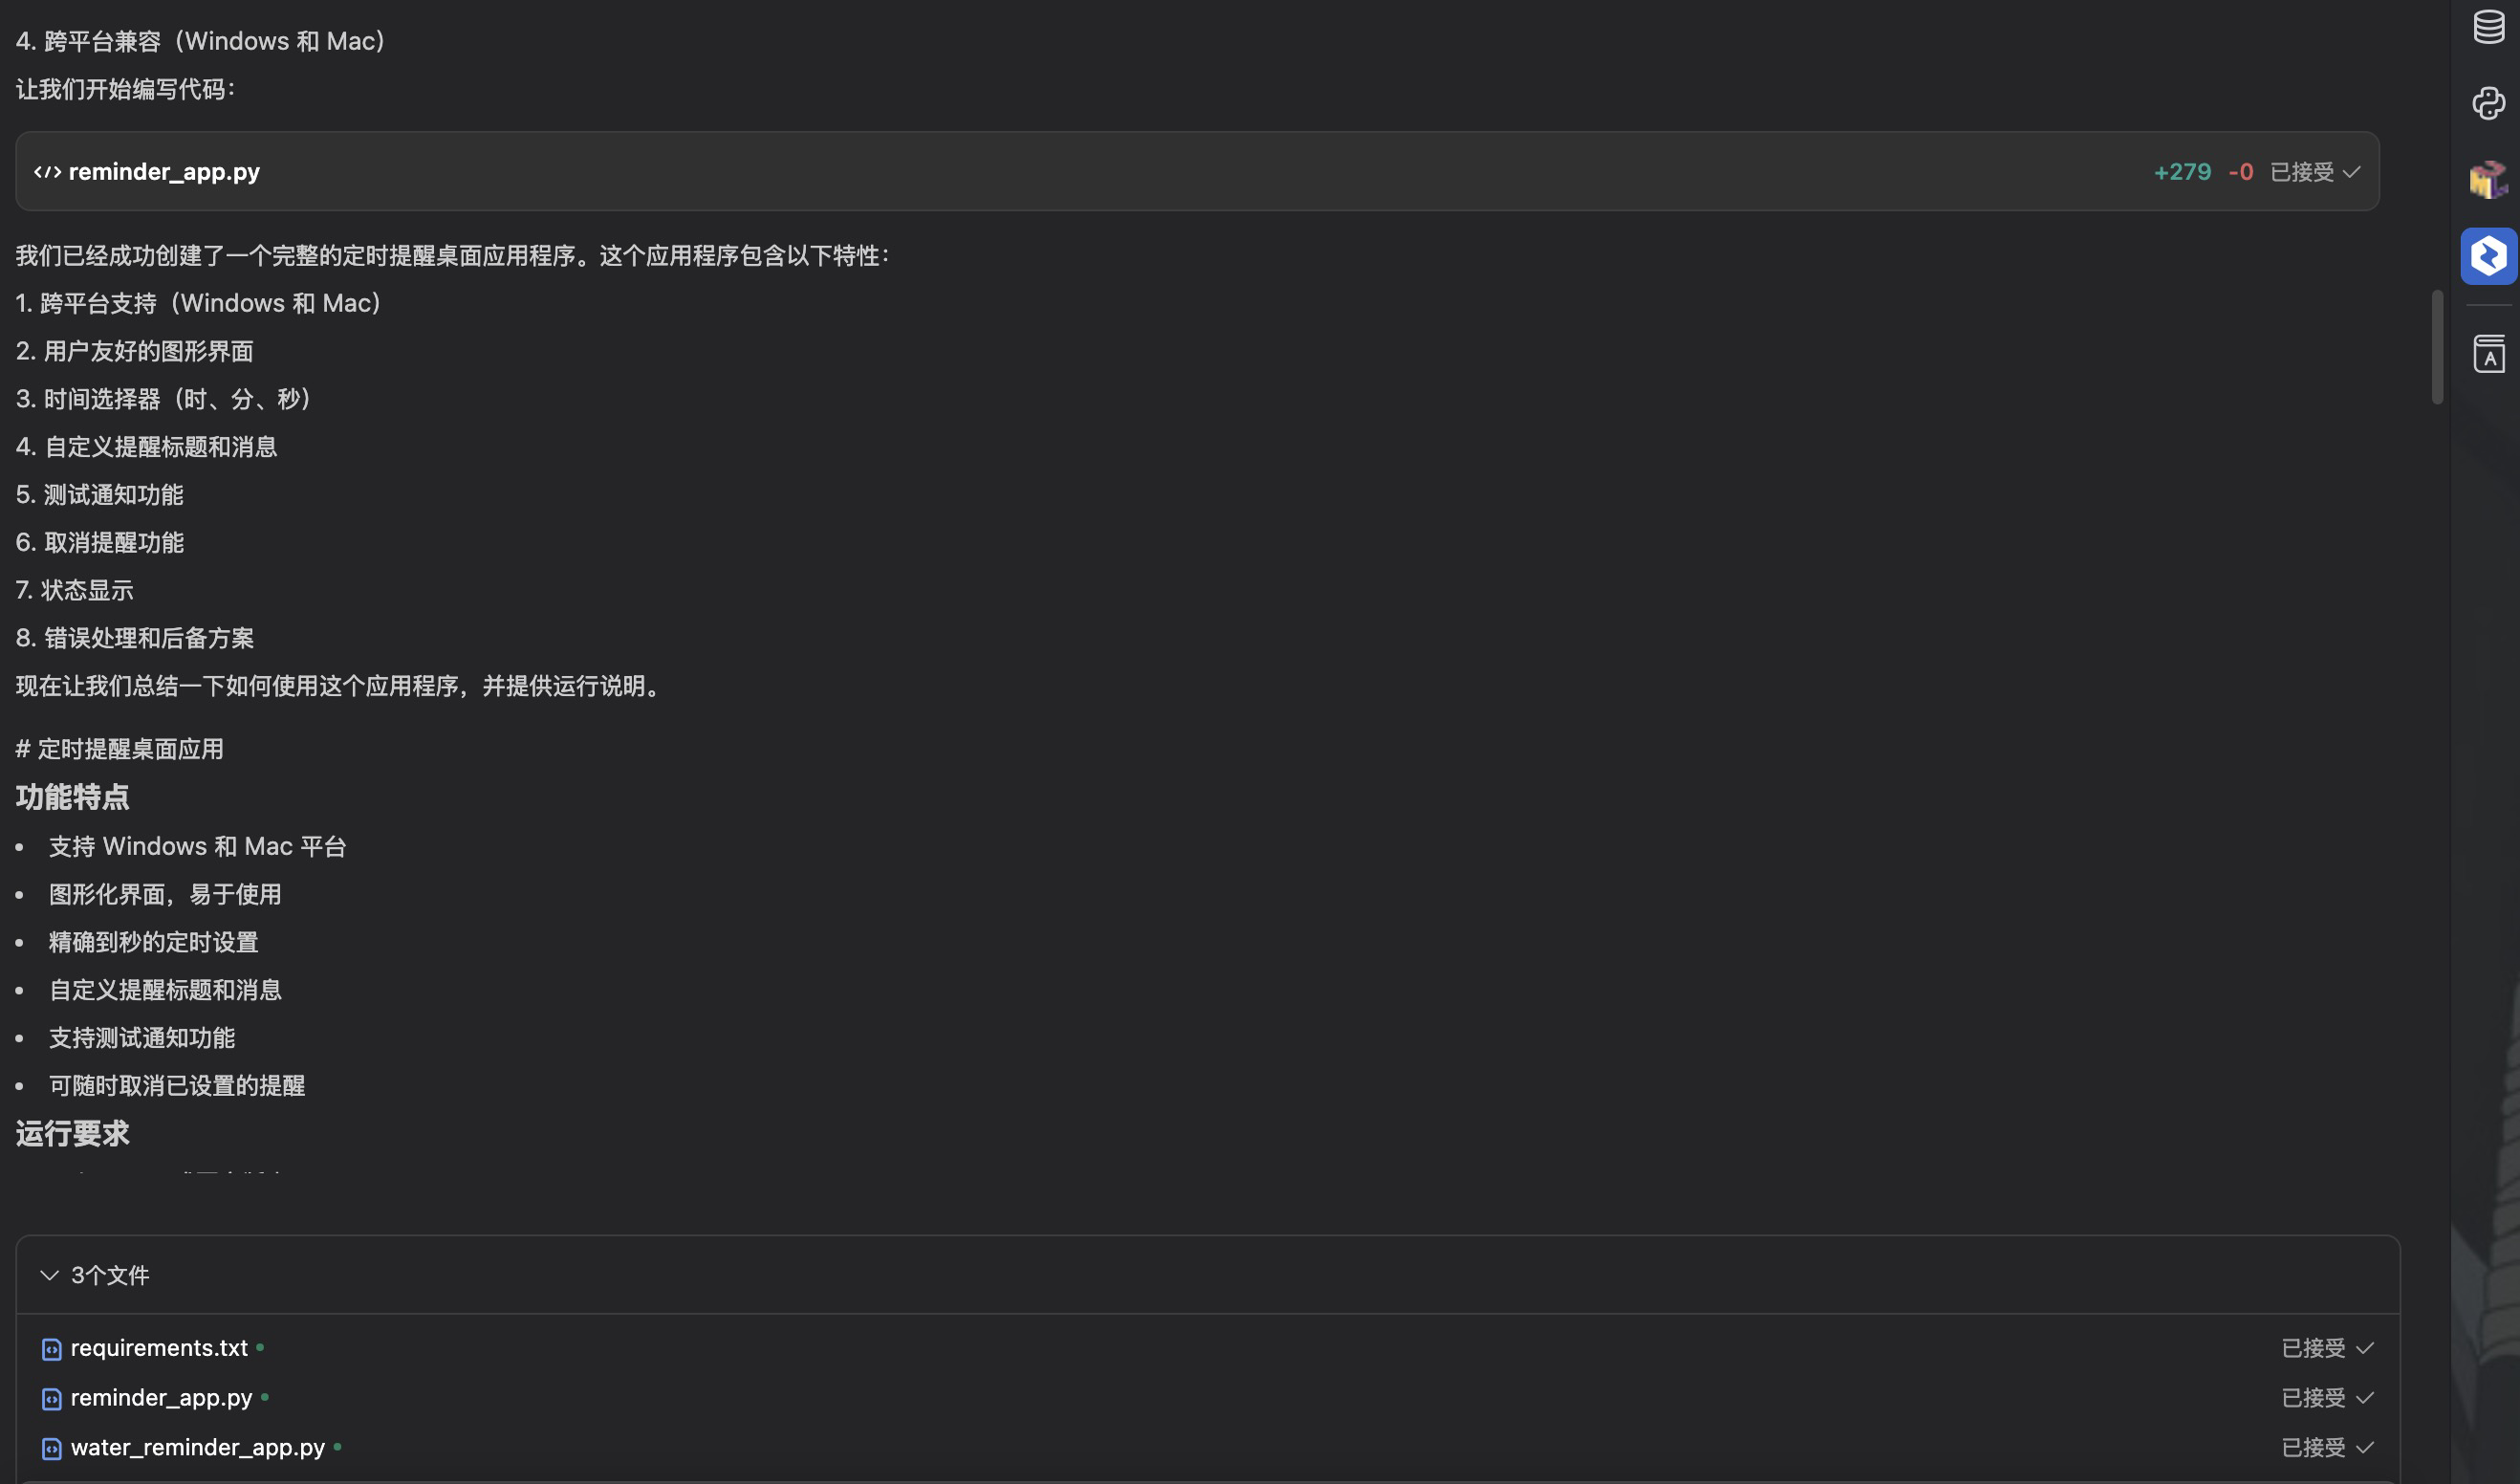This screenshot has width=2520, height=1484.
Task: Click the -0 removed lines indicator
Action: coord(2240,172)
